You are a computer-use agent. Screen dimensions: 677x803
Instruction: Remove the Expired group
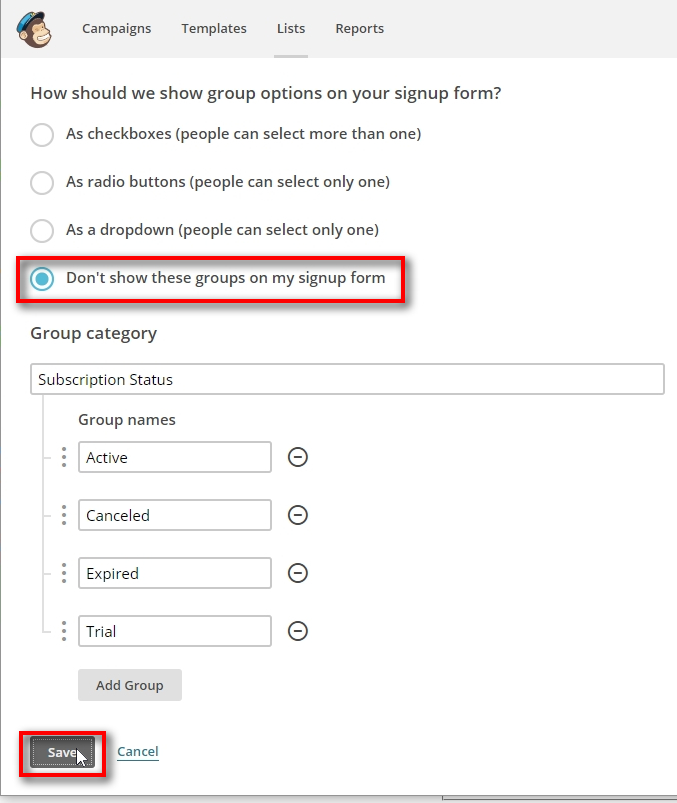pyautogui.click(x=297, y=573)
